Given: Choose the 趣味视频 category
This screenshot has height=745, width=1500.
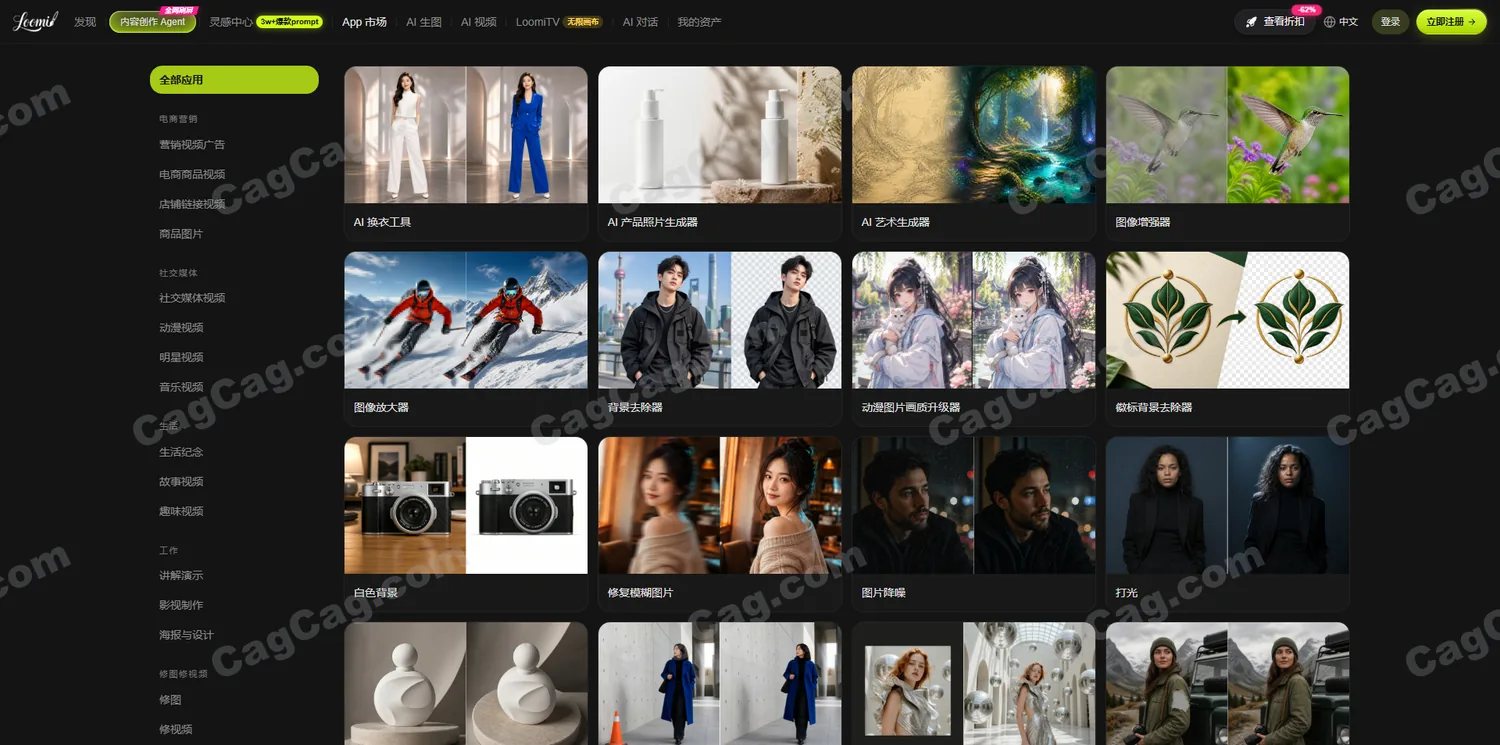Looking at the screenshot, I should (181, 511).
